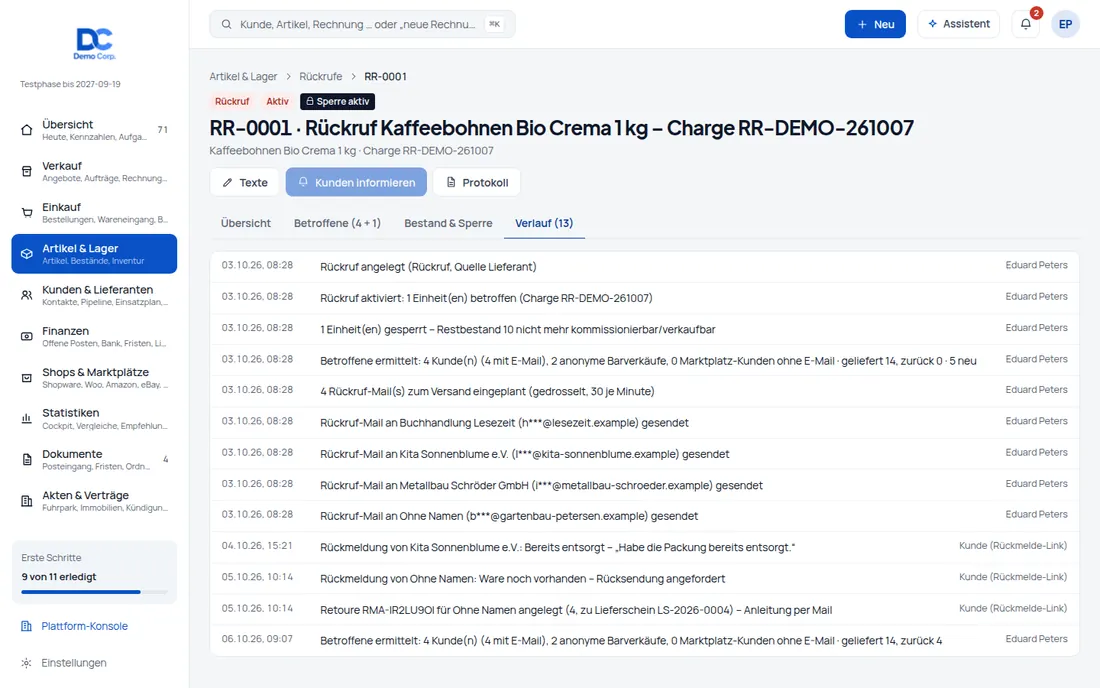
Task: Click the lock icon in Sperre aktiv badge
Action: click(x=309, y=102)
